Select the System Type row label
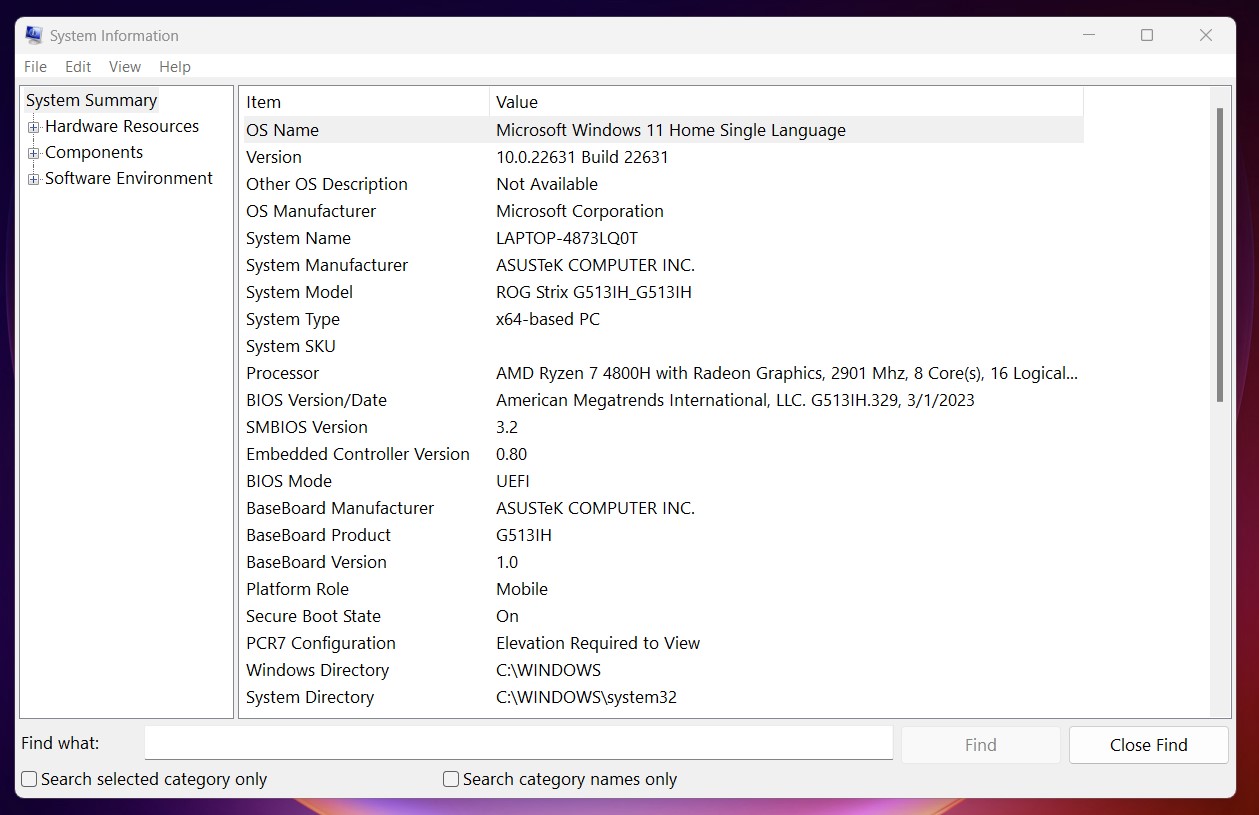 (293, 319)
